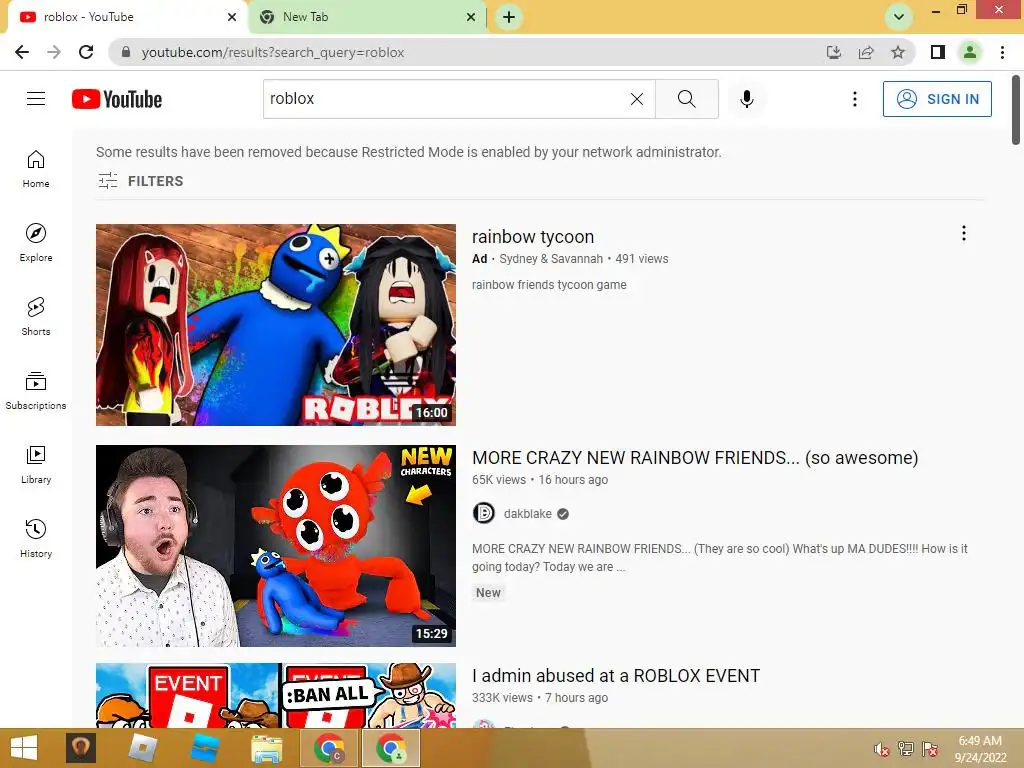Open the Roblox Player taskbar icon

(x=142, y=748)
